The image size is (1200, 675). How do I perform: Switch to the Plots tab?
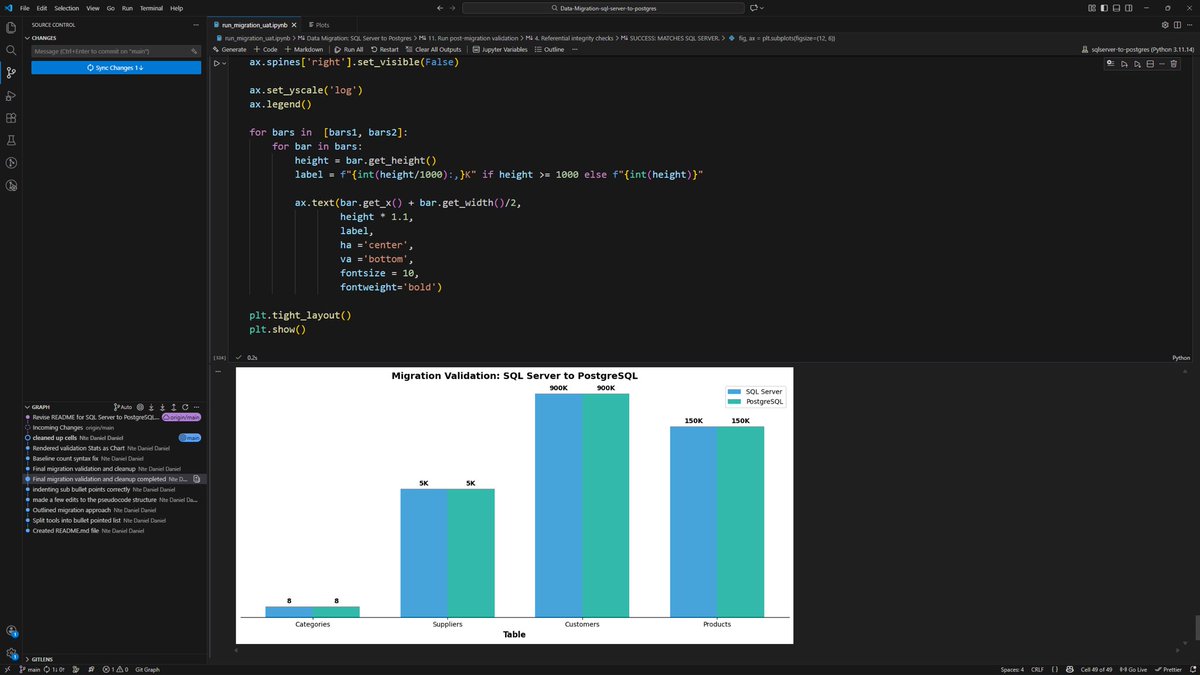pos(319,24)
